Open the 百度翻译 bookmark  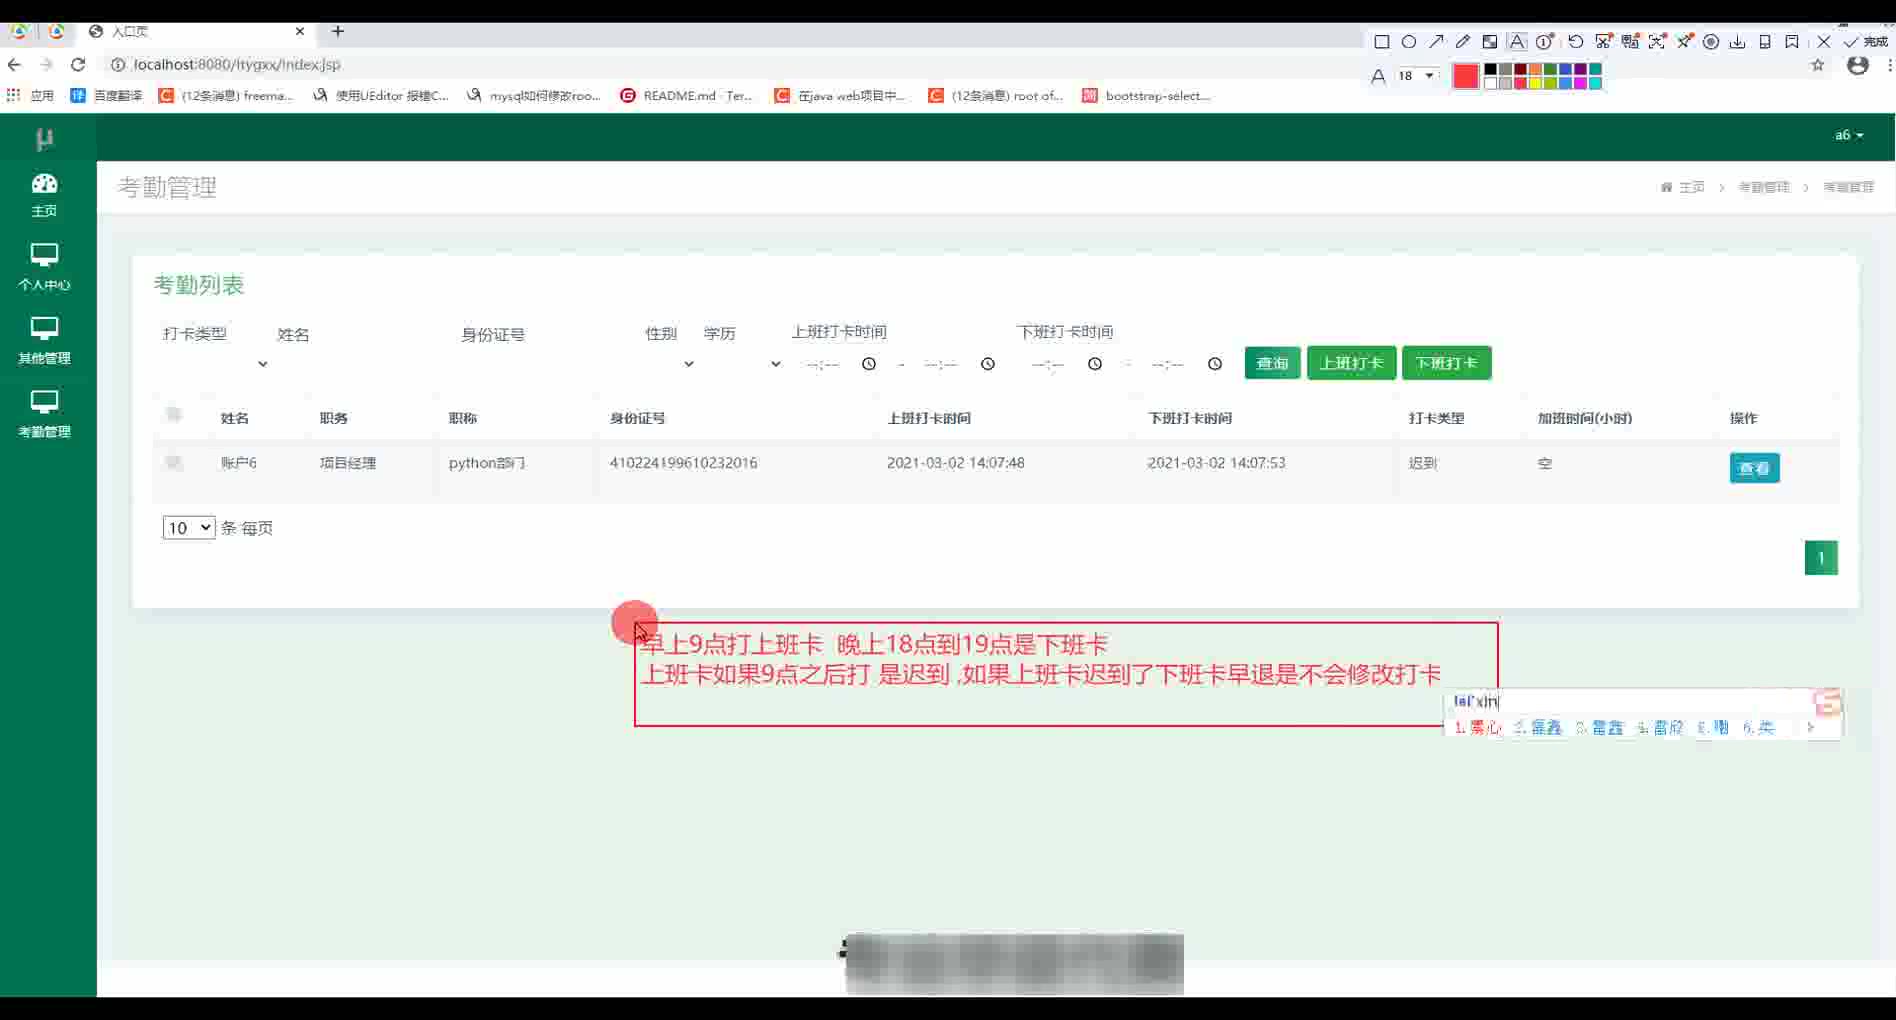pyautogui.click(x=107, y=95)
